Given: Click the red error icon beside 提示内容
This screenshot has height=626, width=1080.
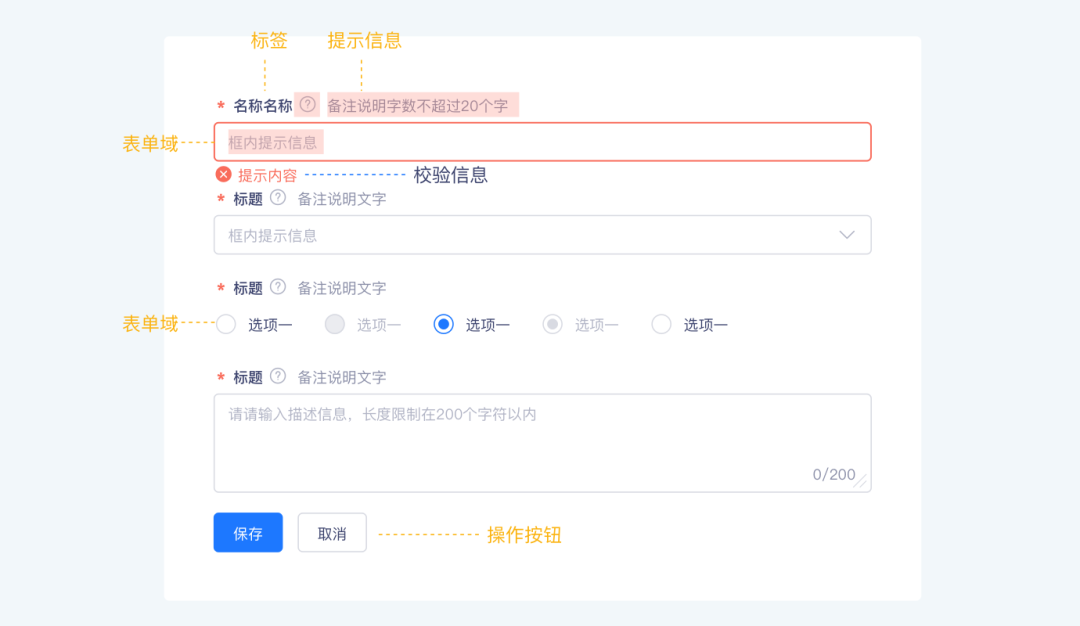Looking at the screenshot, I should point(224,175).
